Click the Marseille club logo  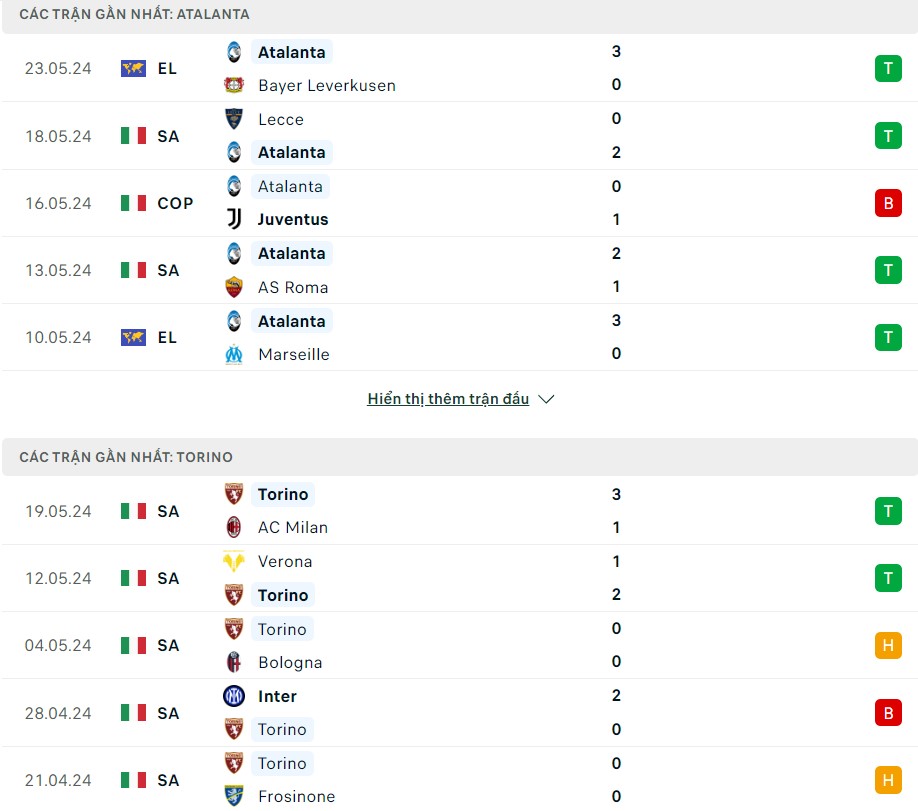tap(234, 354)
